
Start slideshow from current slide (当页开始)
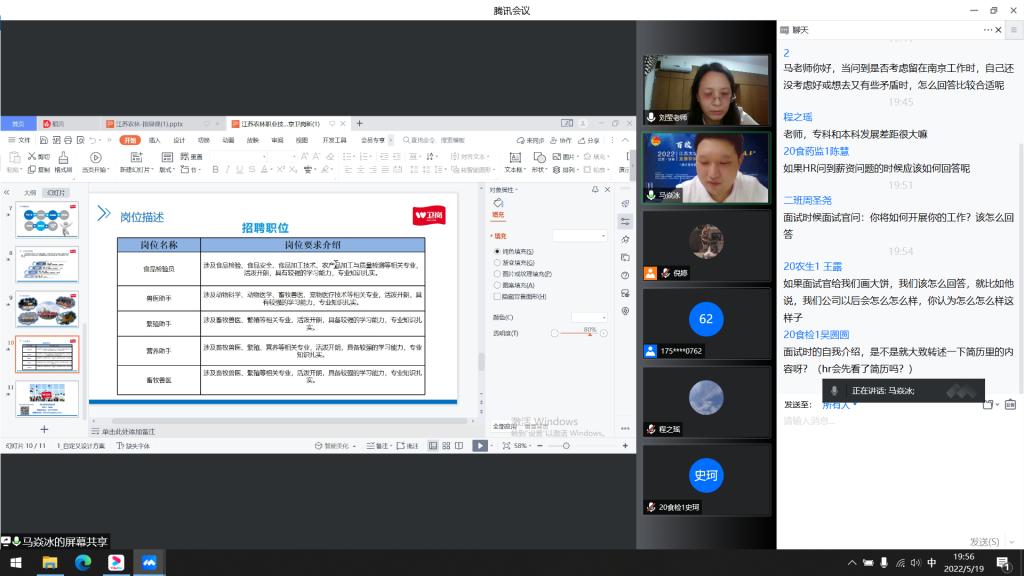click(95, 163)
